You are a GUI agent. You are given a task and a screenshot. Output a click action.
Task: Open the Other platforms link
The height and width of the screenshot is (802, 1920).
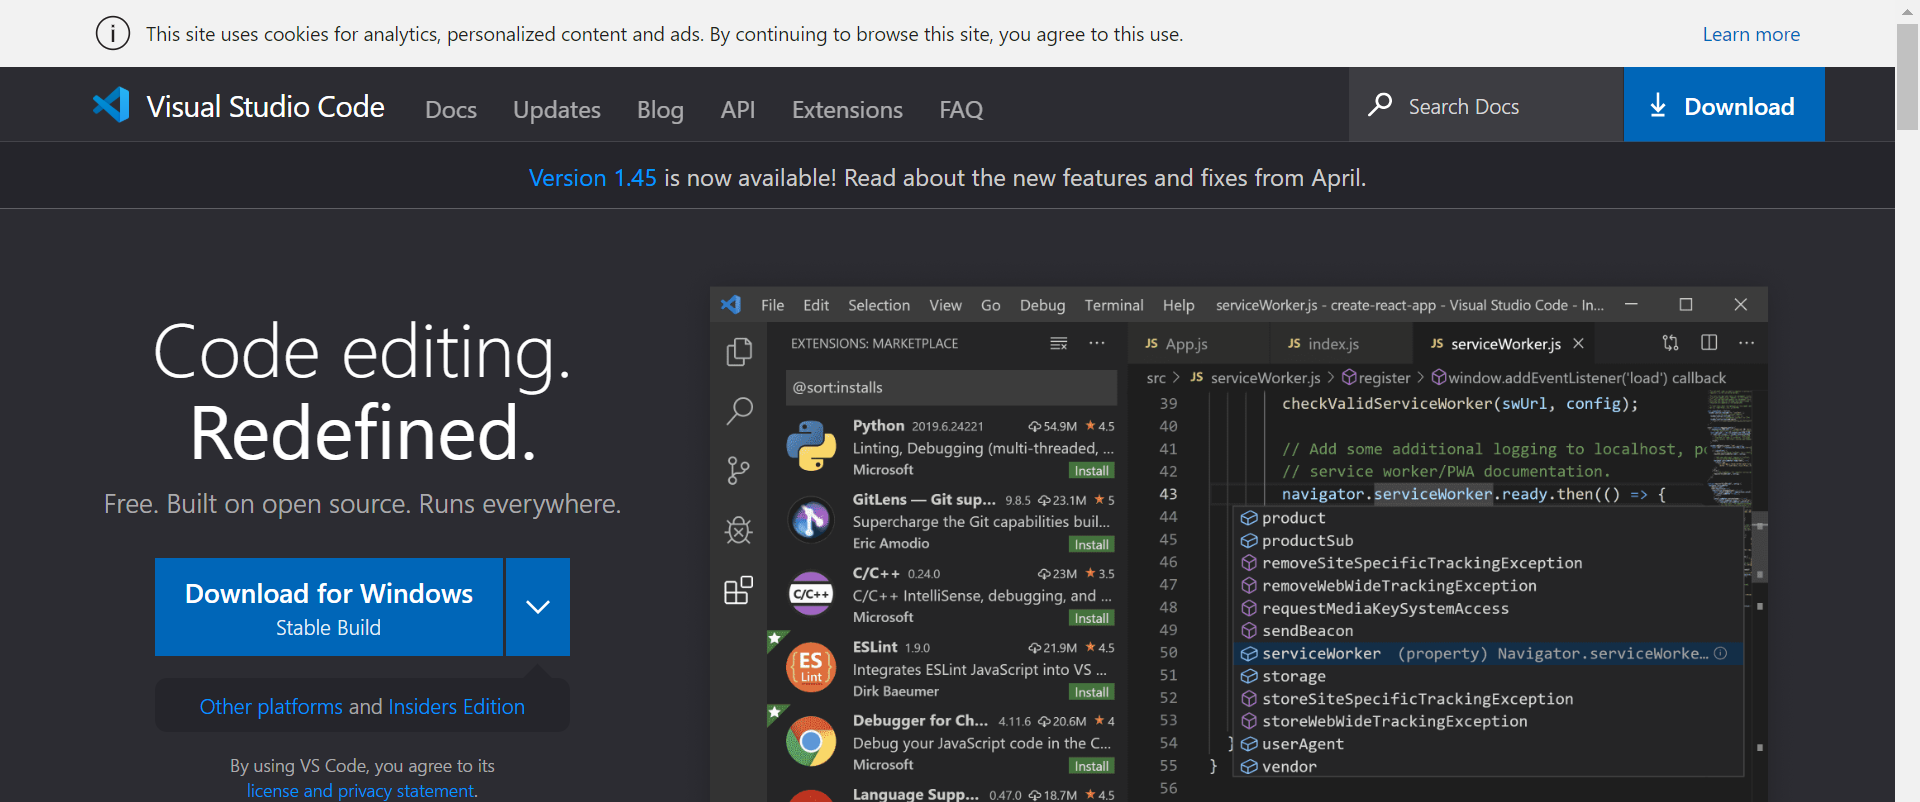coord(271,706)
